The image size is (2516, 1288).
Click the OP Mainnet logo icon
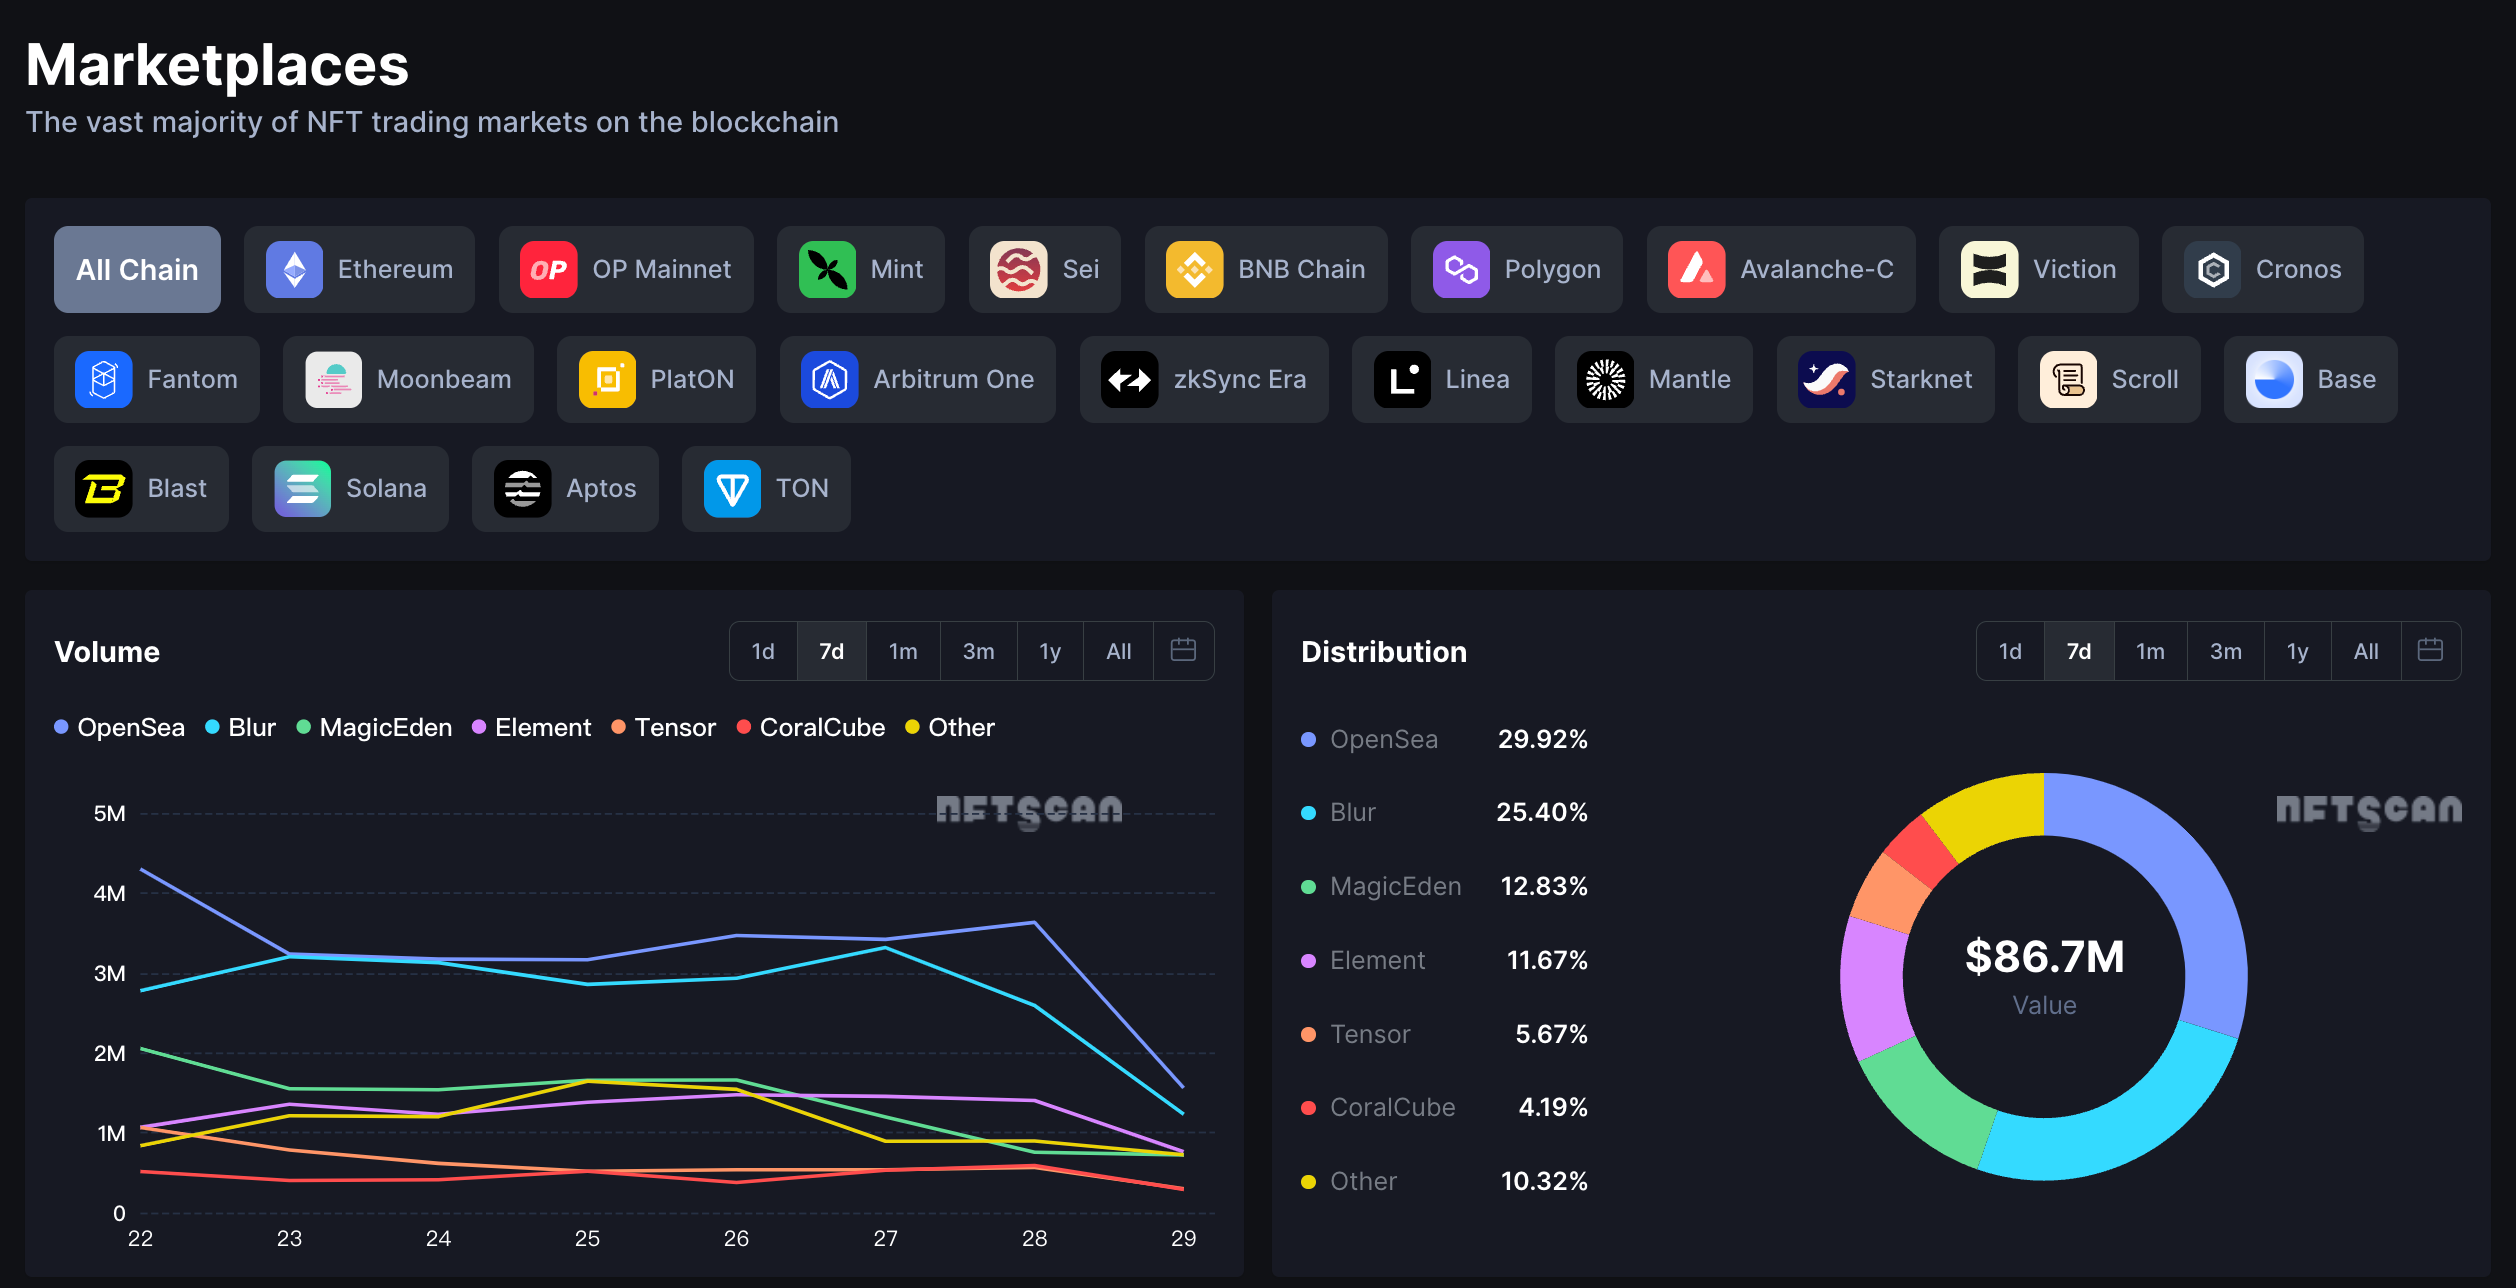coord(548,269)
